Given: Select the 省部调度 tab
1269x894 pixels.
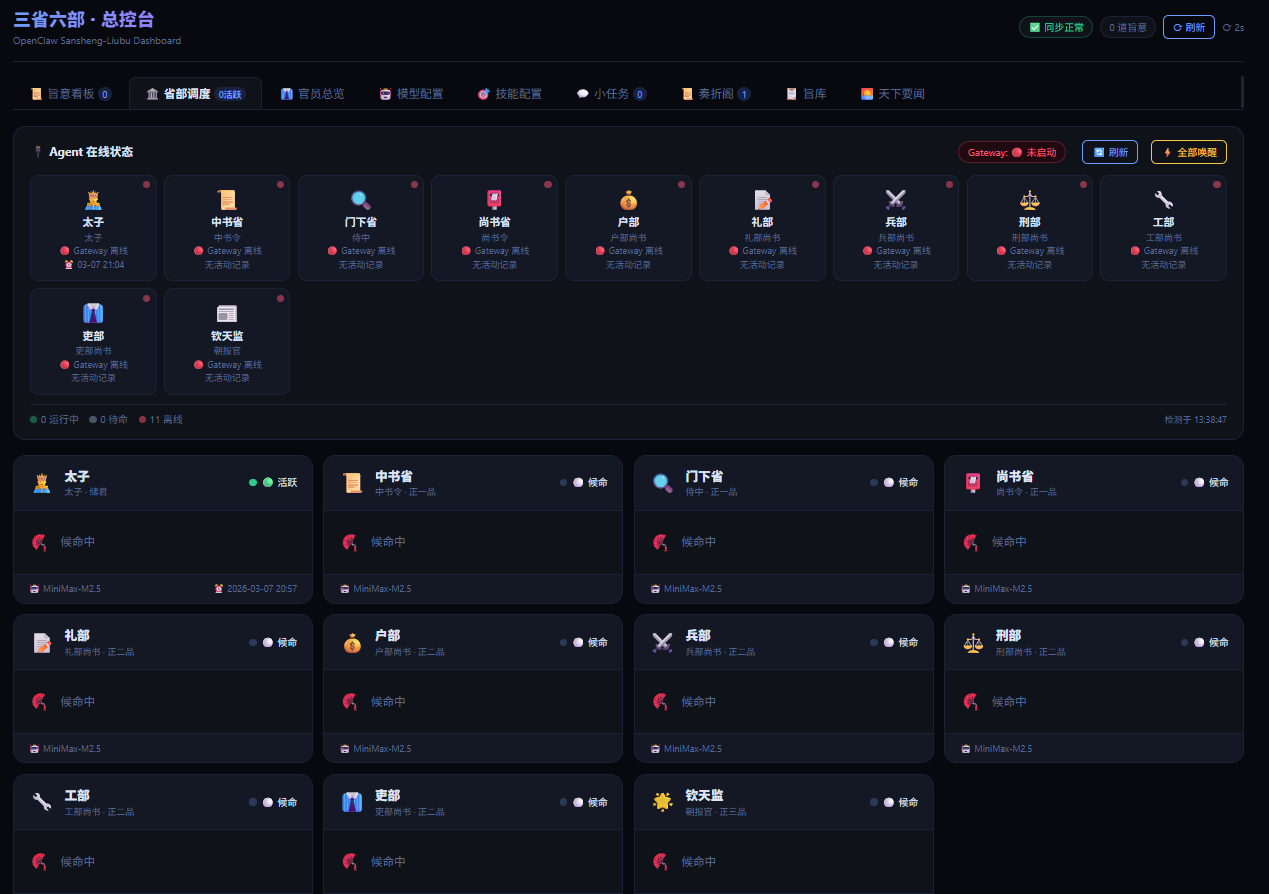Looking at the screenshot, I should tap(195, 94).
